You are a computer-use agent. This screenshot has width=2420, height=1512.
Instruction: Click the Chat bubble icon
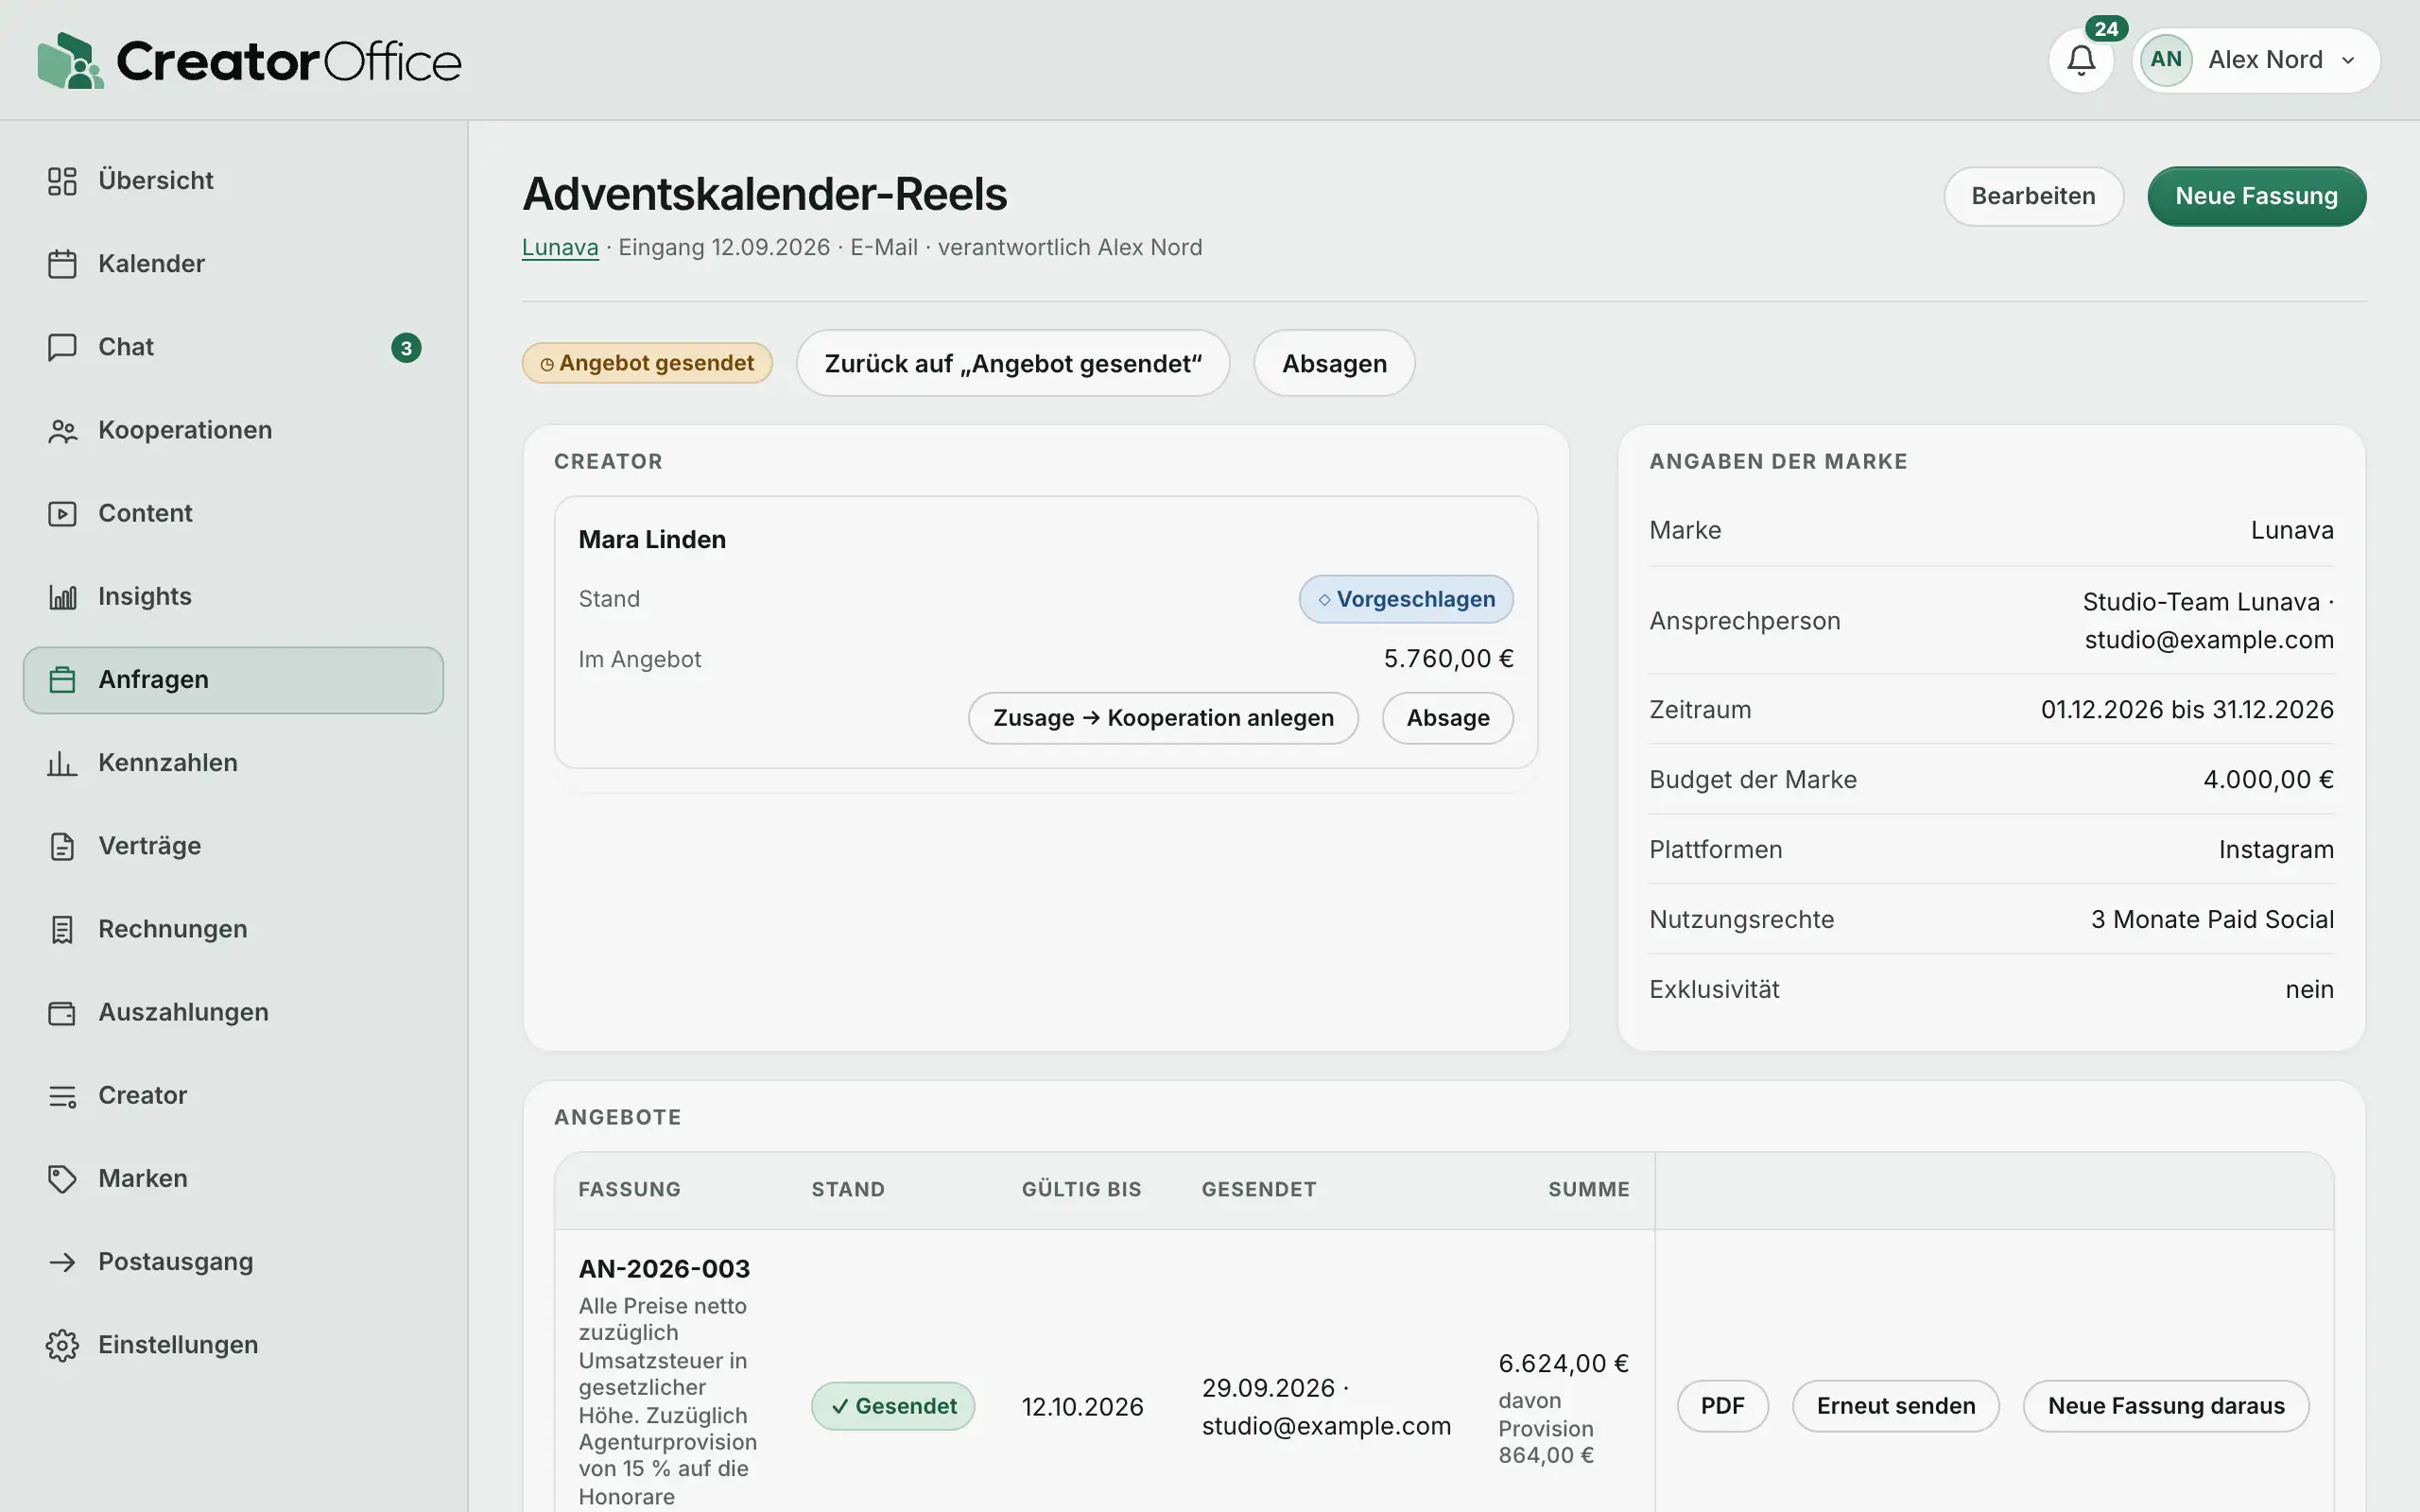62,347
